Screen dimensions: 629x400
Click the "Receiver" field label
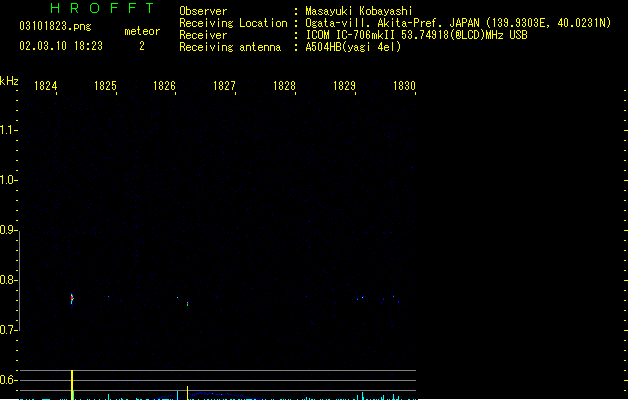click(x=203, y=35)
